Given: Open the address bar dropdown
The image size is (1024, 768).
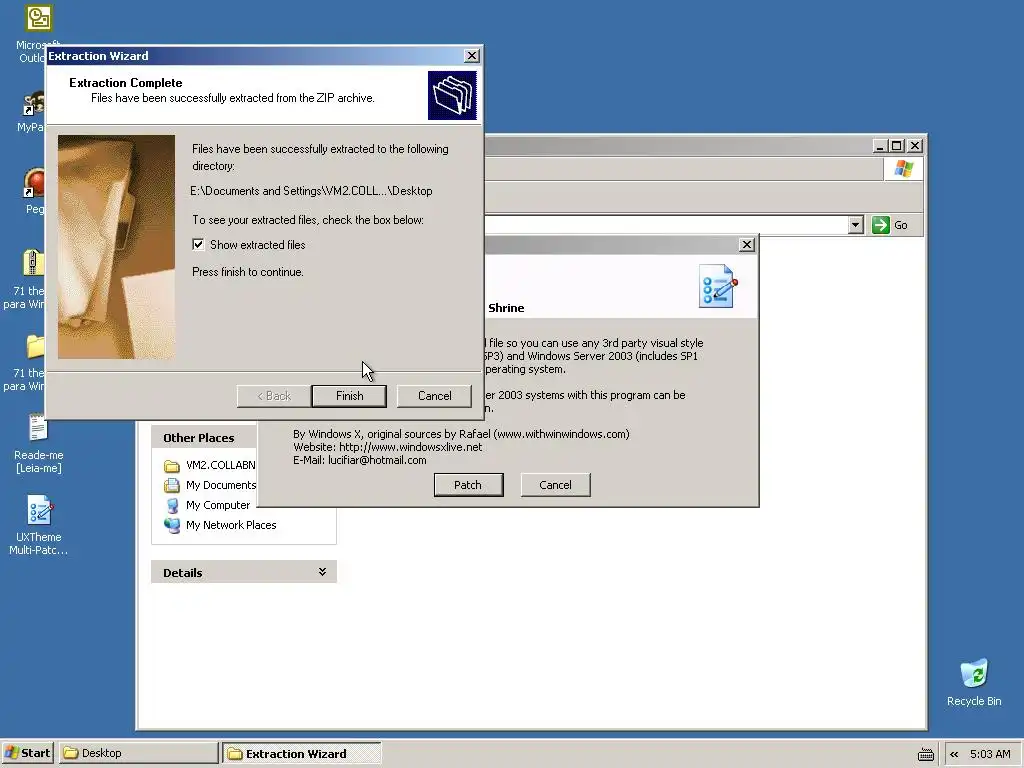Looking at the screenshot, I should pos(856,225).
